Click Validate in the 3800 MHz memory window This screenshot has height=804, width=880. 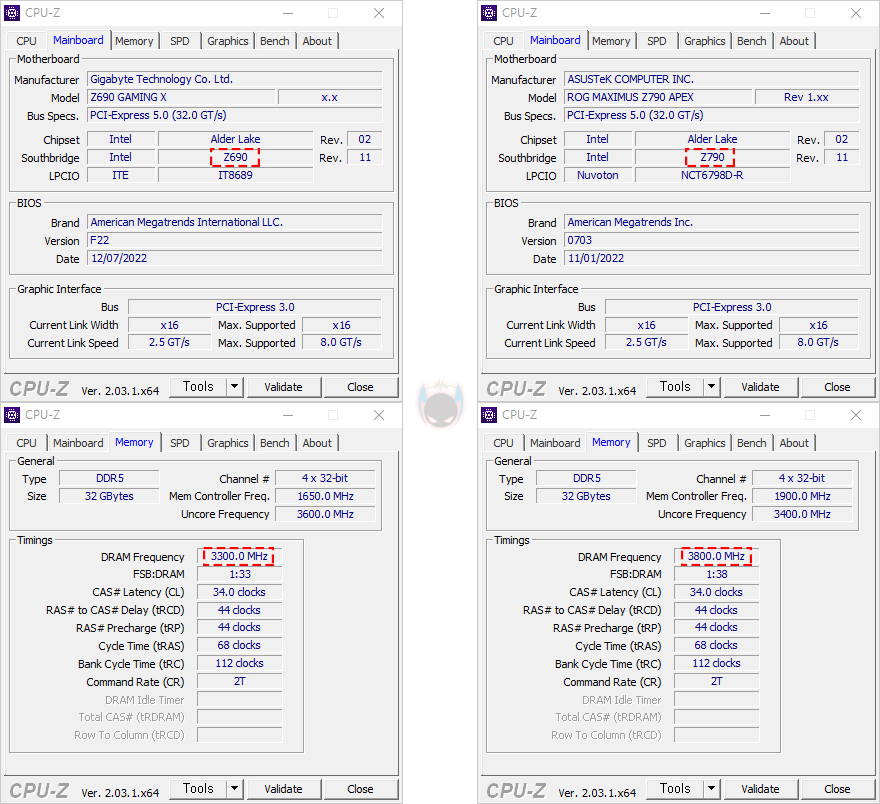point(760,789)
